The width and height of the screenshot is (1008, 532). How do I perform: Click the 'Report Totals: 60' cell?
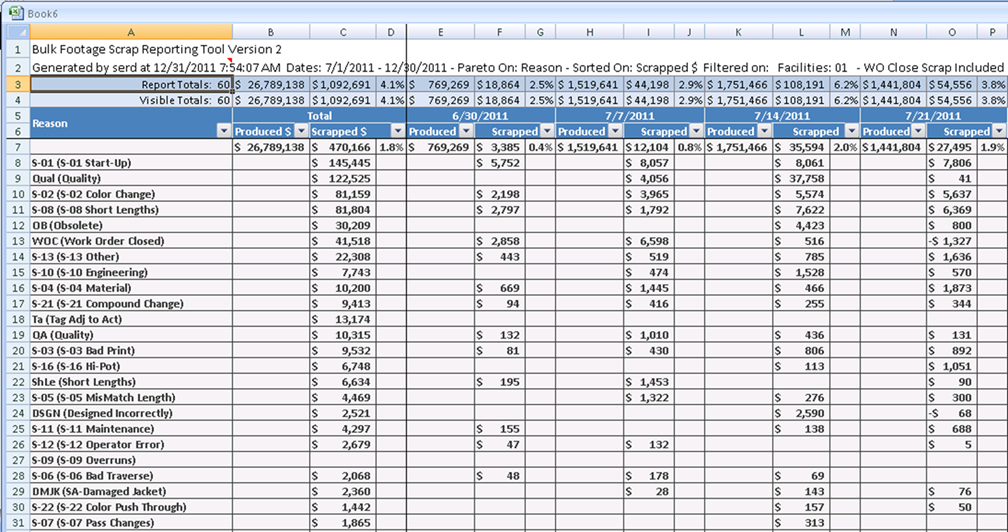131,84
